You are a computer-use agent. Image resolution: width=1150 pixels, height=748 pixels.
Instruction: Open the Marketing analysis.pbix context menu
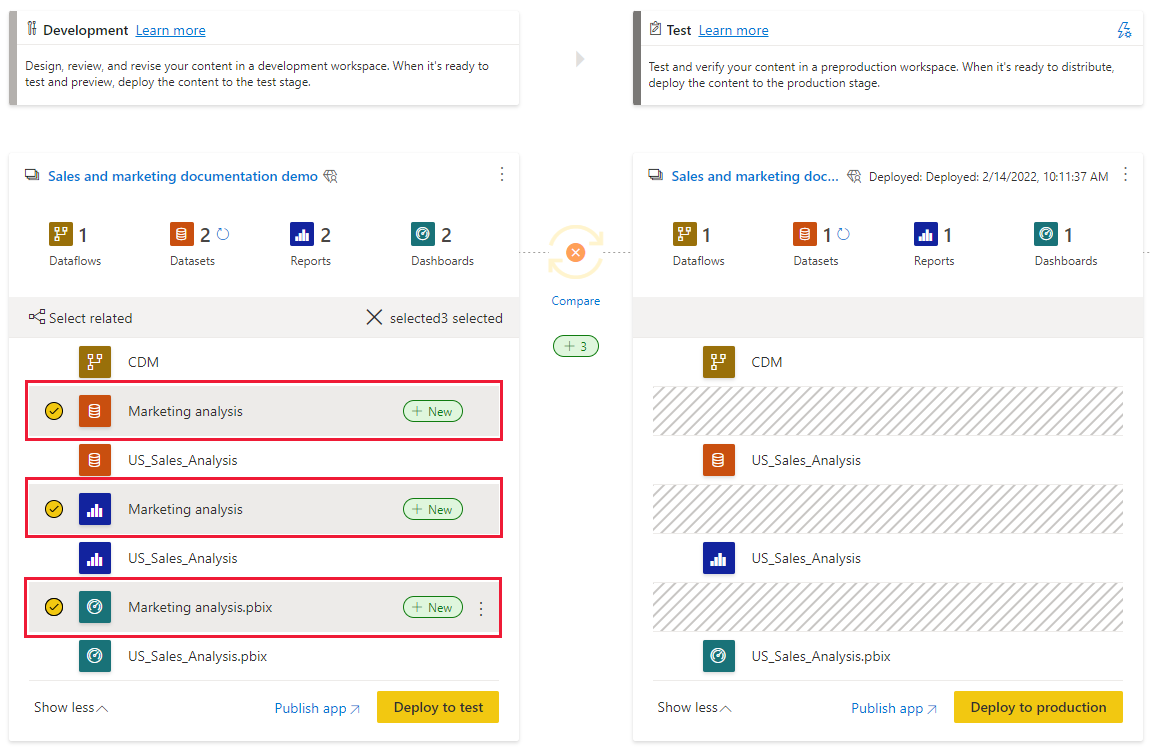coord(481,607)
